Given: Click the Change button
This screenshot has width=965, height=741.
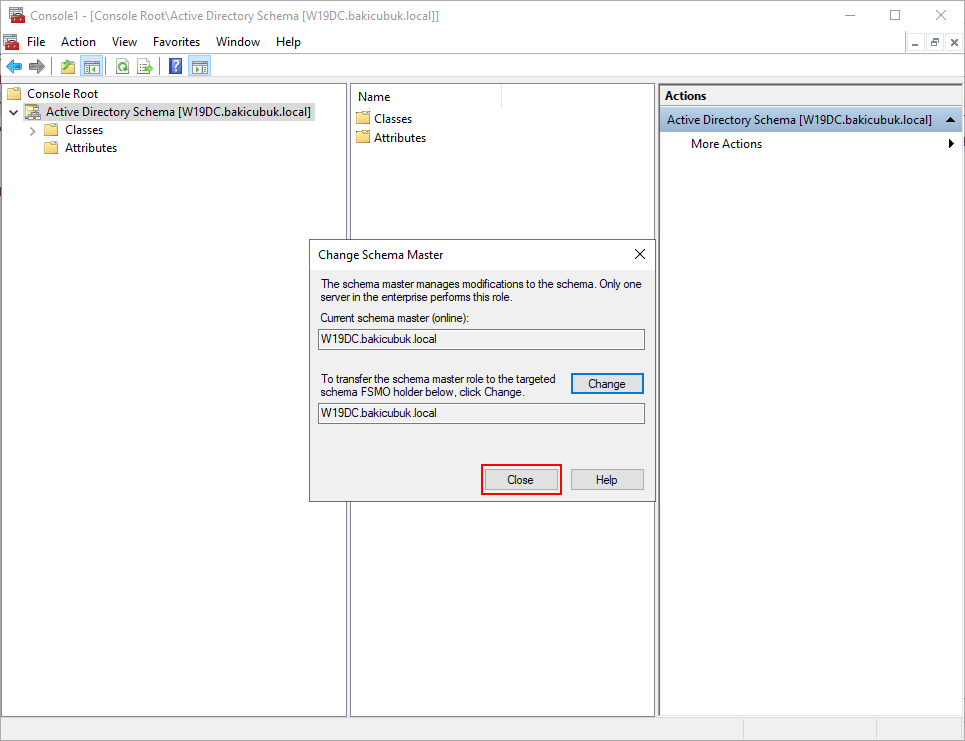Looking at the screenshot, I should click(x=607, y=383).
